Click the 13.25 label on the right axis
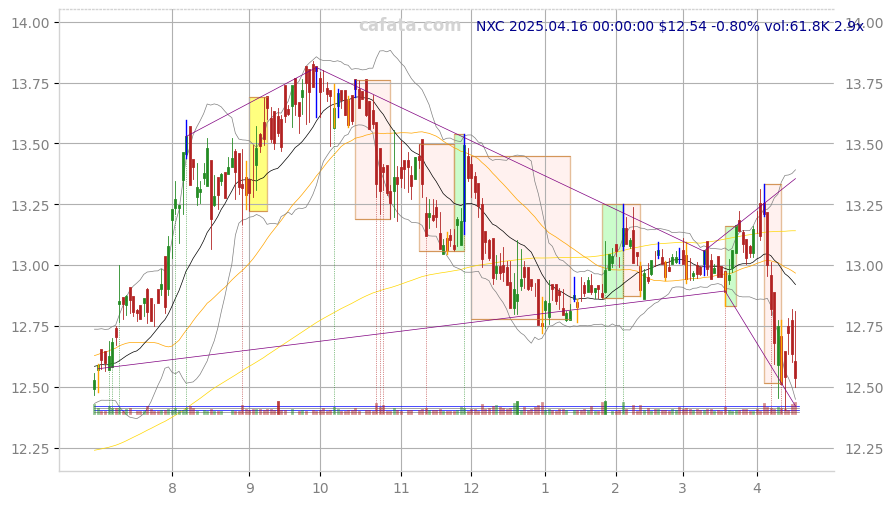Viewport: 893px width, 505px height. (864, 206)
